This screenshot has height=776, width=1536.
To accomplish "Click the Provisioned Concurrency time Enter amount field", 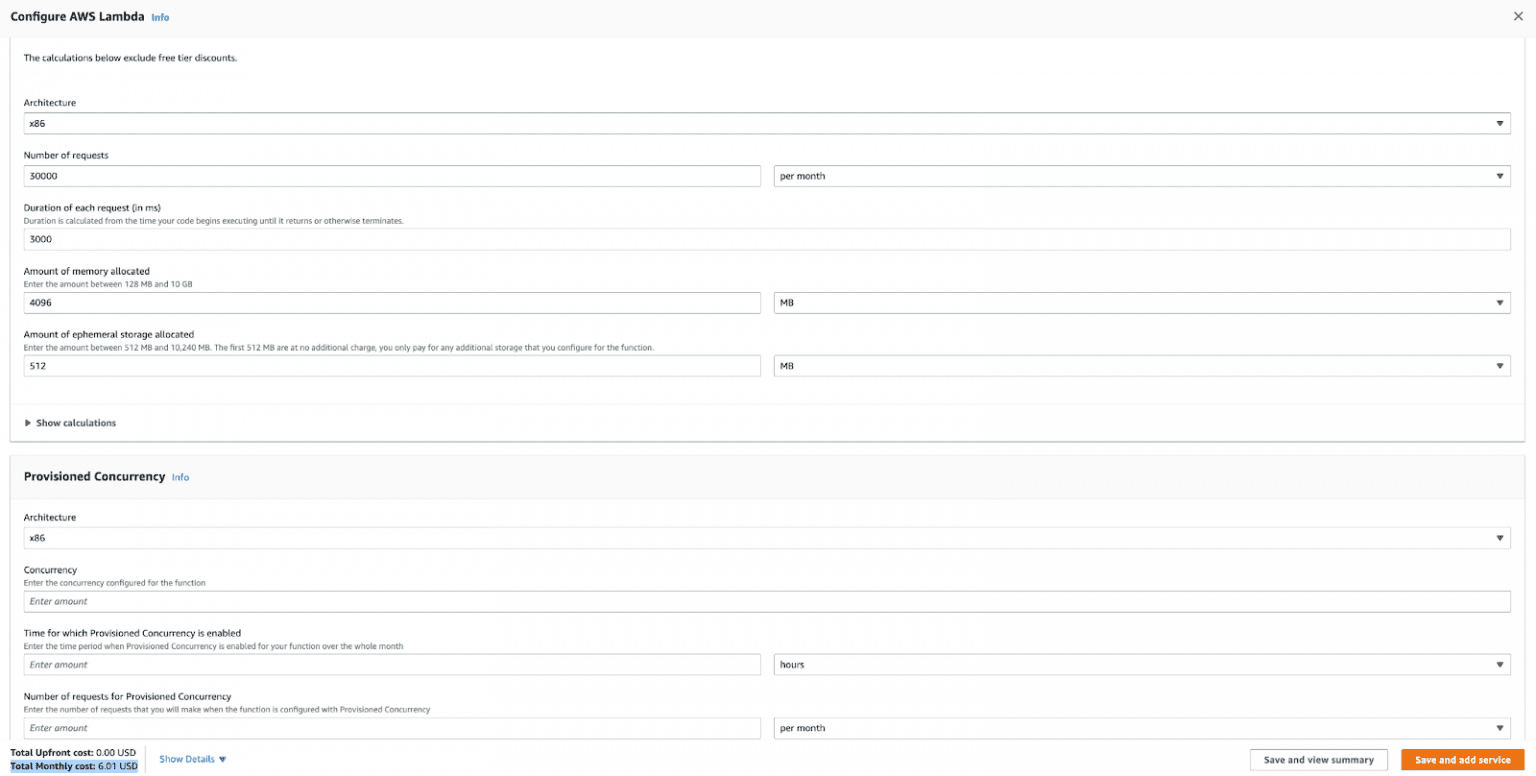I will point(392,664).
